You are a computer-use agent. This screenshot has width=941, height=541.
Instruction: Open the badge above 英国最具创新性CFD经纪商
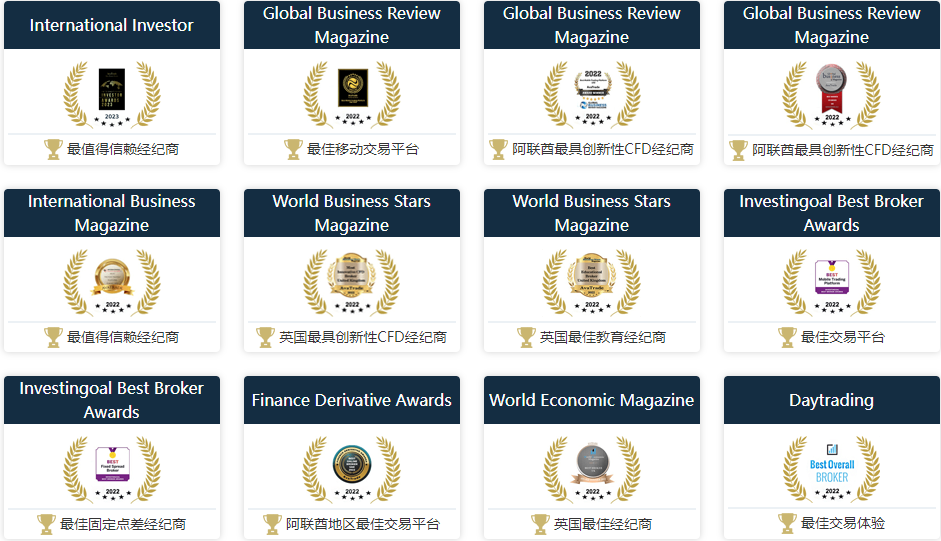click(x=352, y=274)
